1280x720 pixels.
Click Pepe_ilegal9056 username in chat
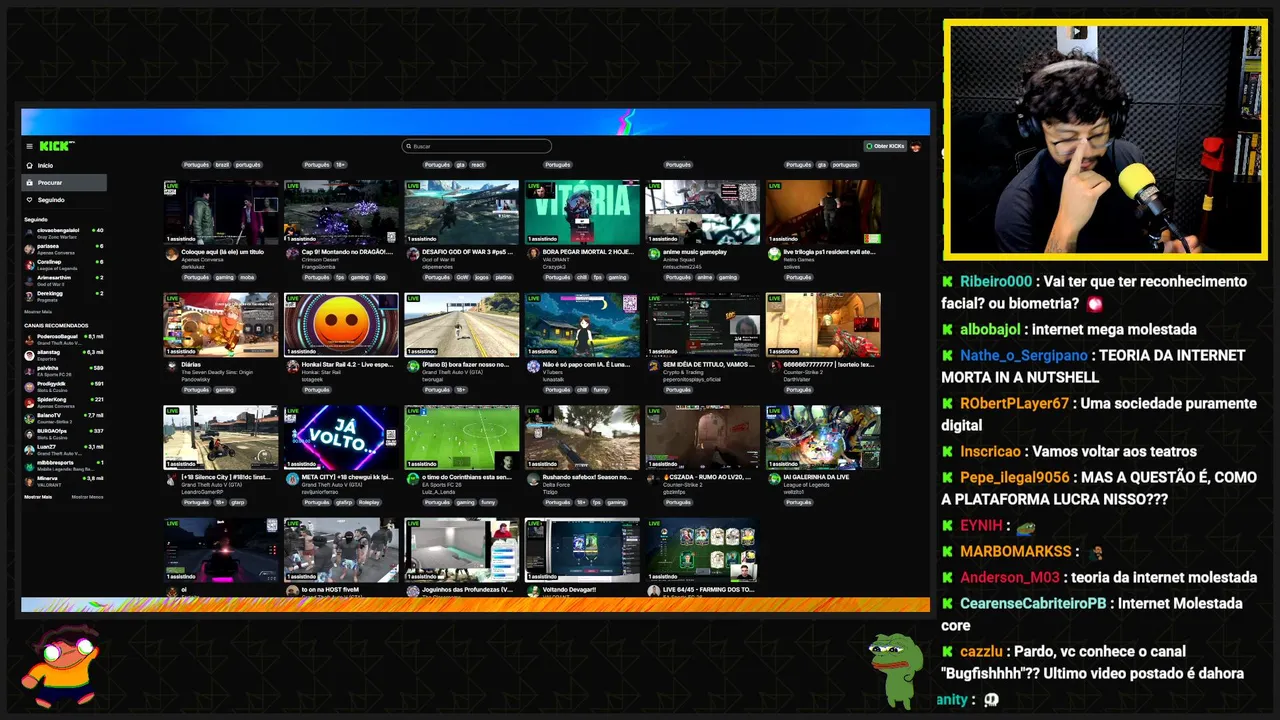pyautogui.click(x=1015, y=478)
